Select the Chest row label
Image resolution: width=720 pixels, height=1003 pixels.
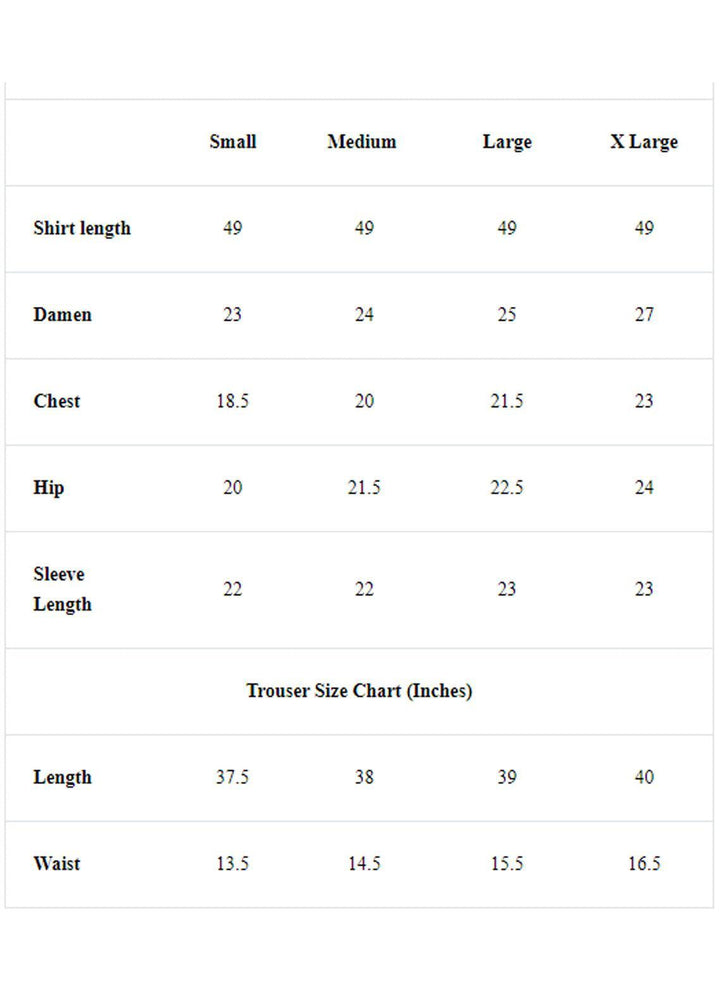coord(57,401)
